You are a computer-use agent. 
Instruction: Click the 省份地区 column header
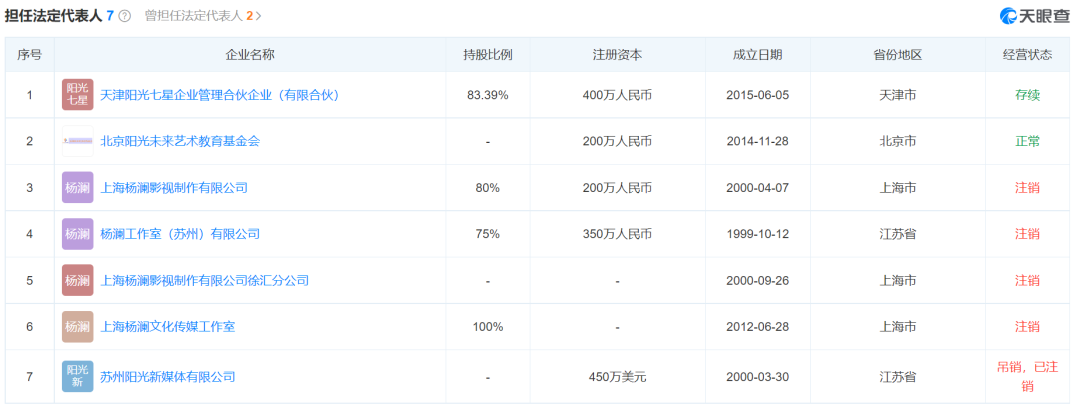(897, 55)
